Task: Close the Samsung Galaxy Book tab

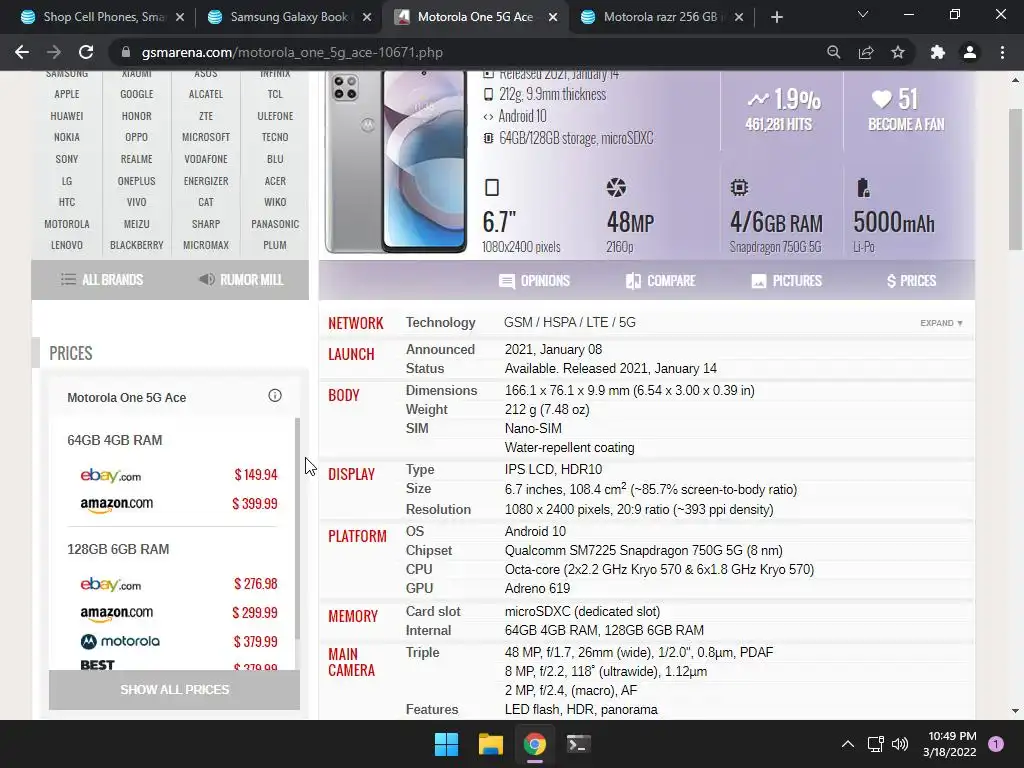Action: pos(367,17)
